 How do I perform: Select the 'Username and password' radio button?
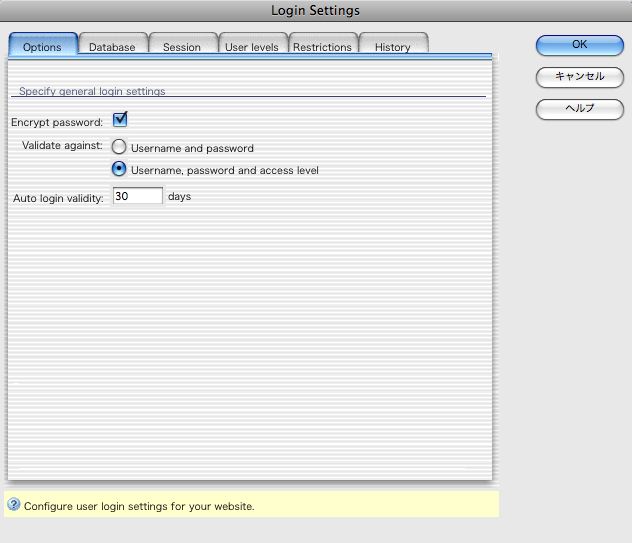[119, 148]
